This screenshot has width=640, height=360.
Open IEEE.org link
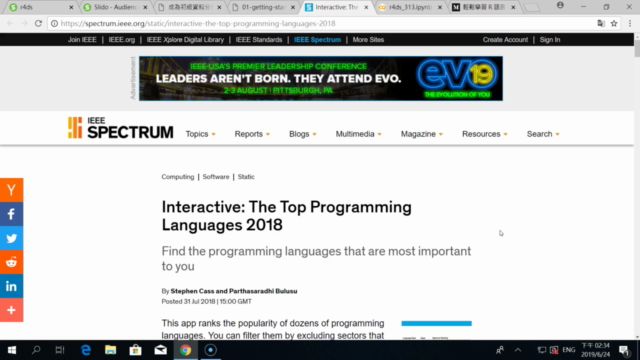point(122,40)
